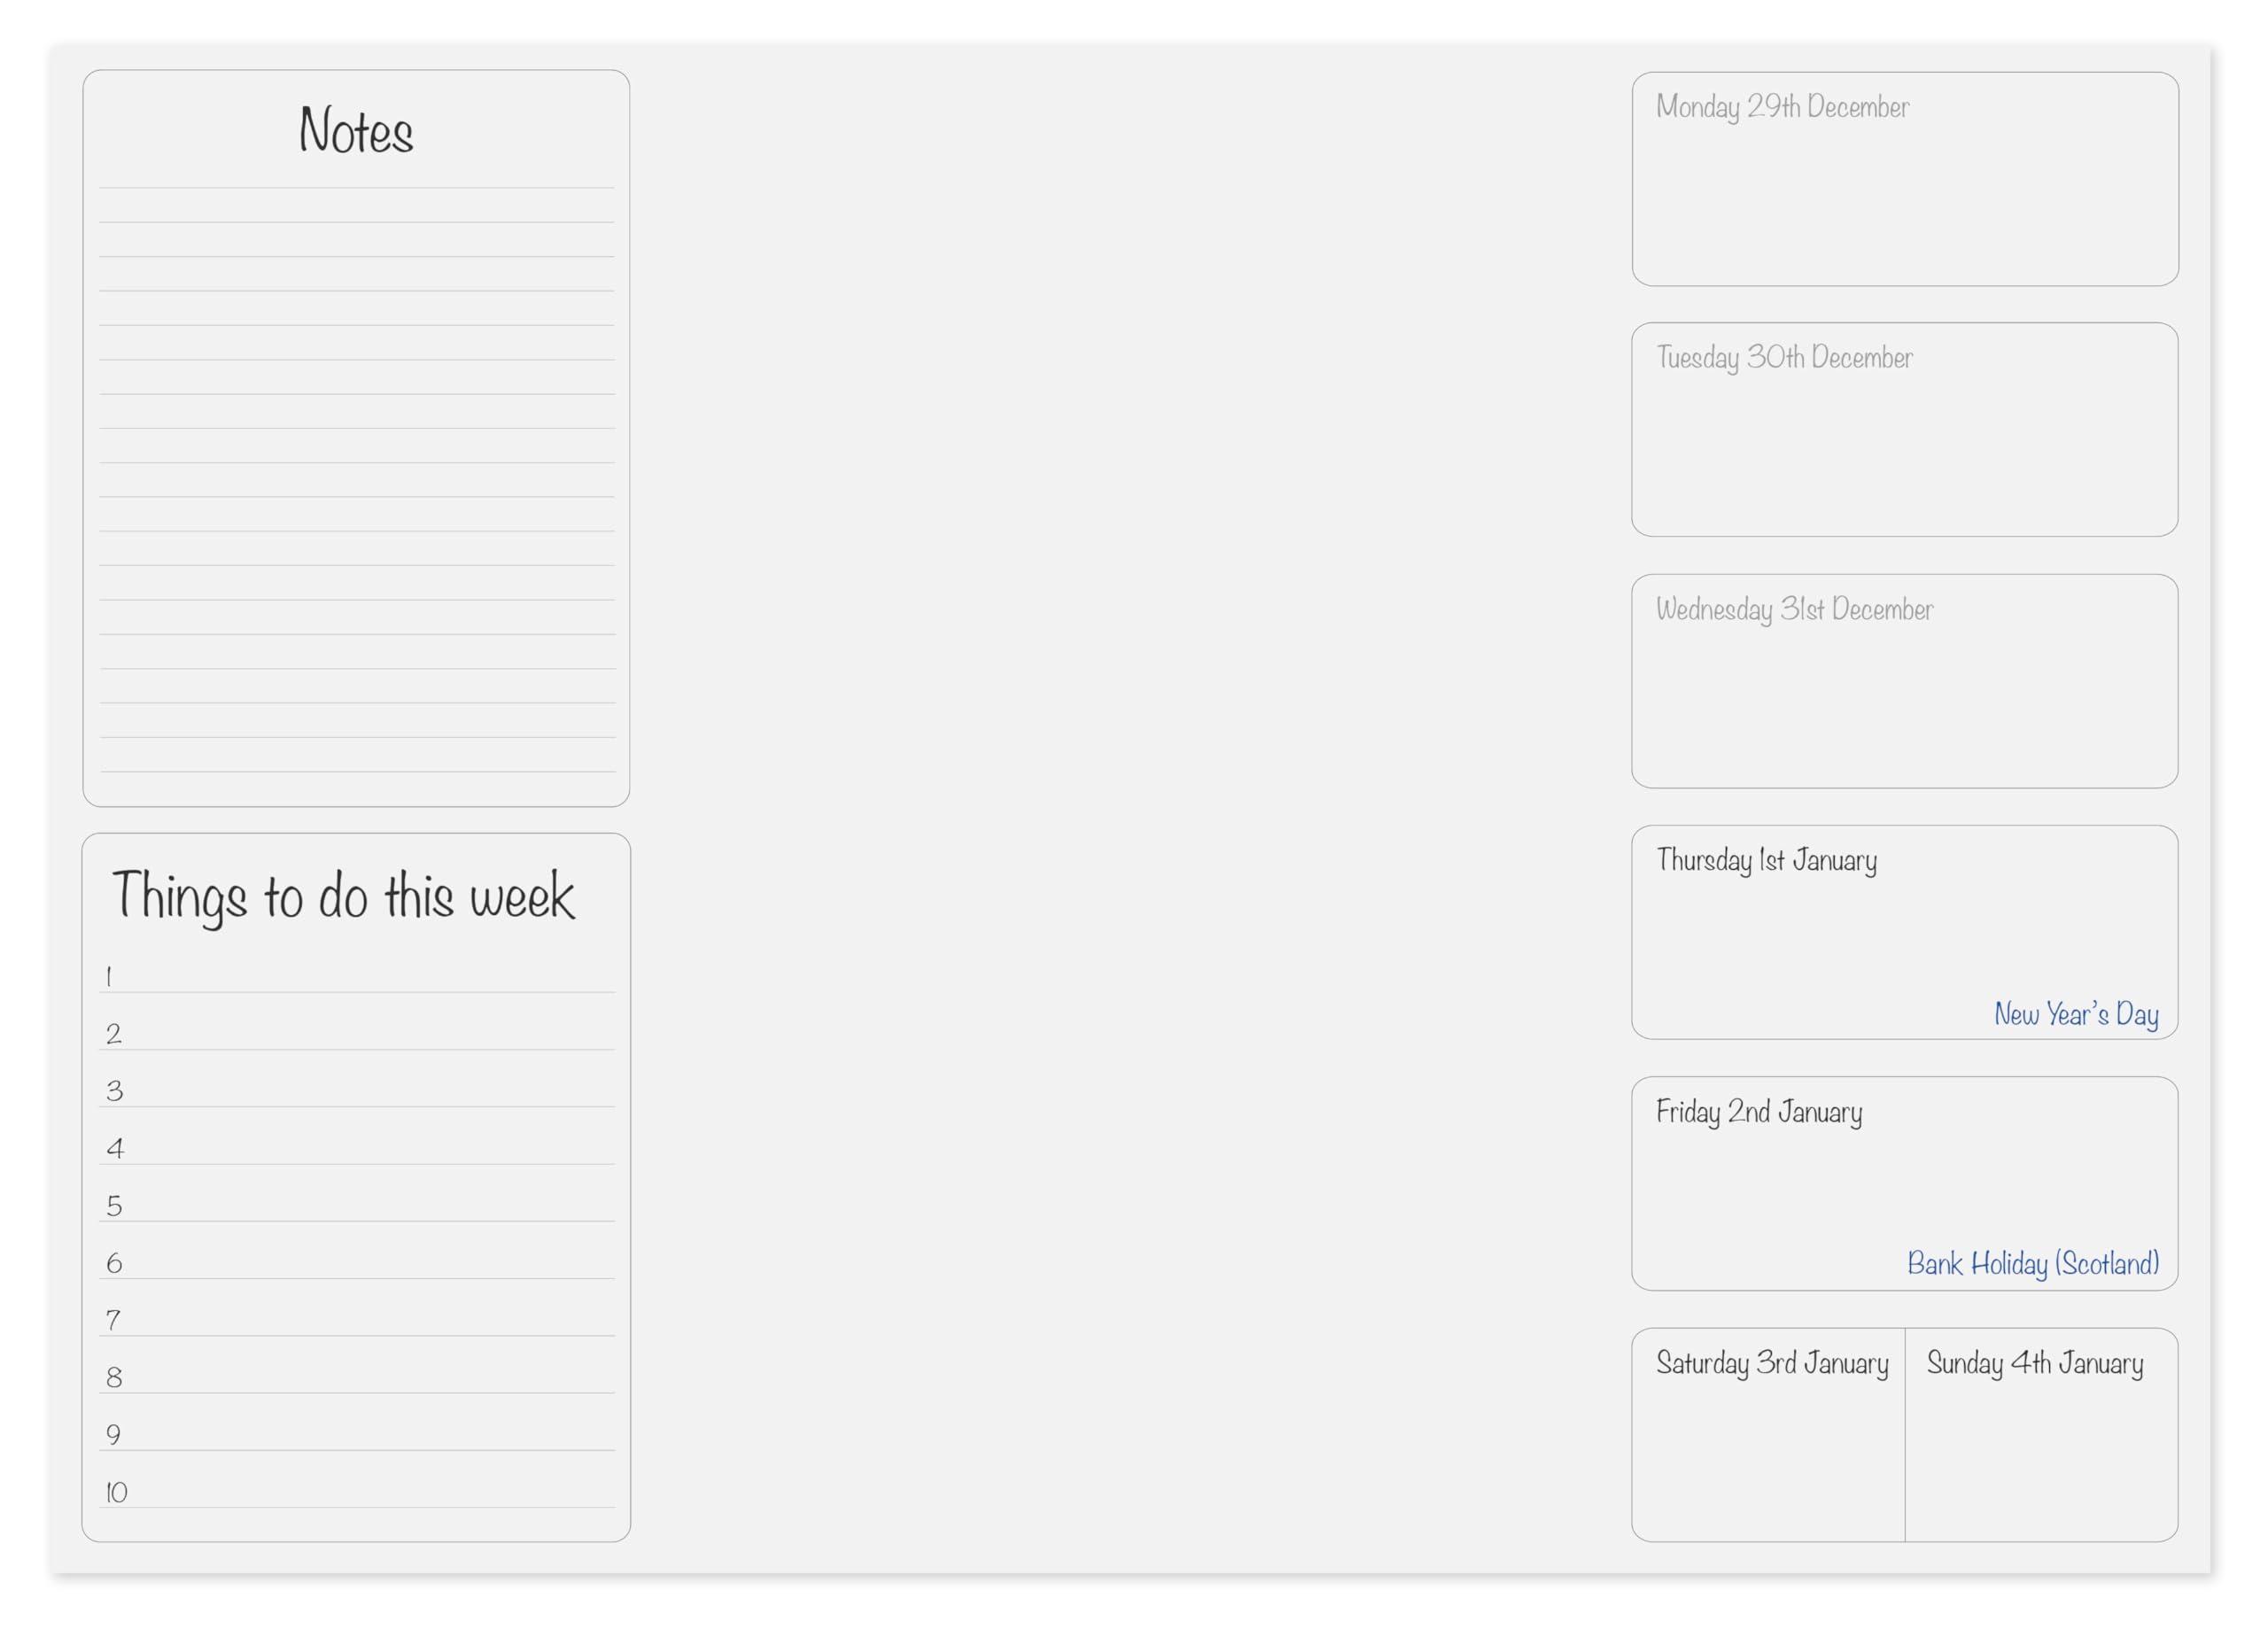Click the Things to do this week title

[x=343, y=896]
